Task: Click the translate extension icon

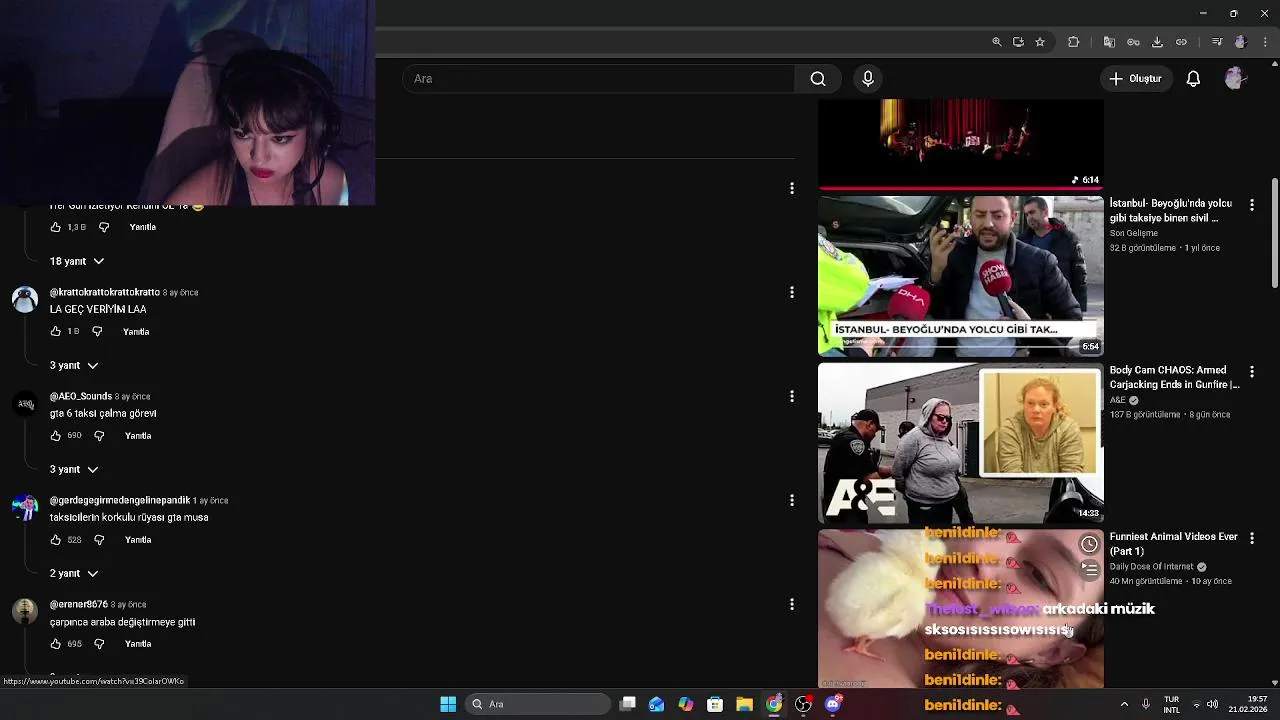Action: 1109,42
